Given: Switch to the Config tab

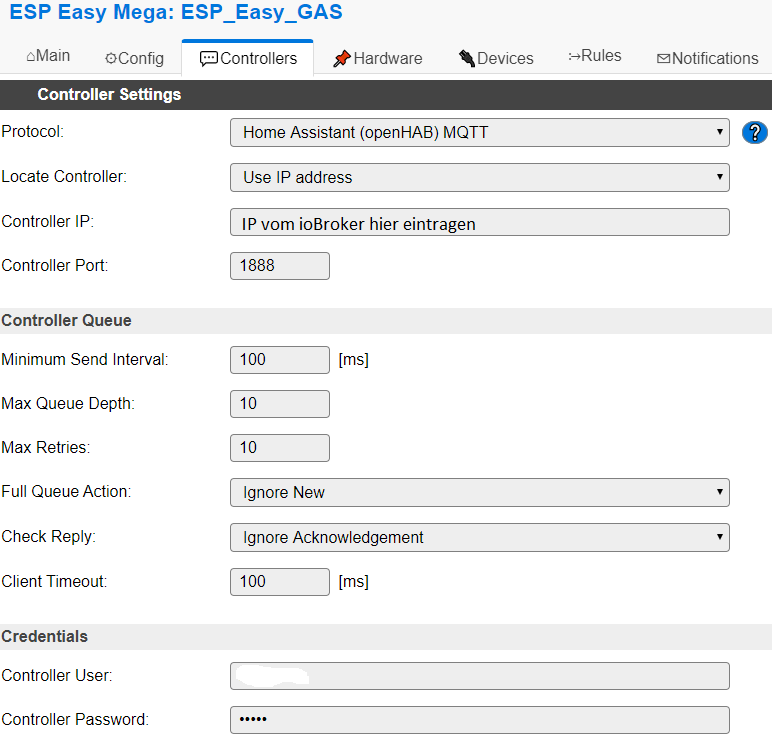Looking at the screenshot, I should [x=134, y=58].
